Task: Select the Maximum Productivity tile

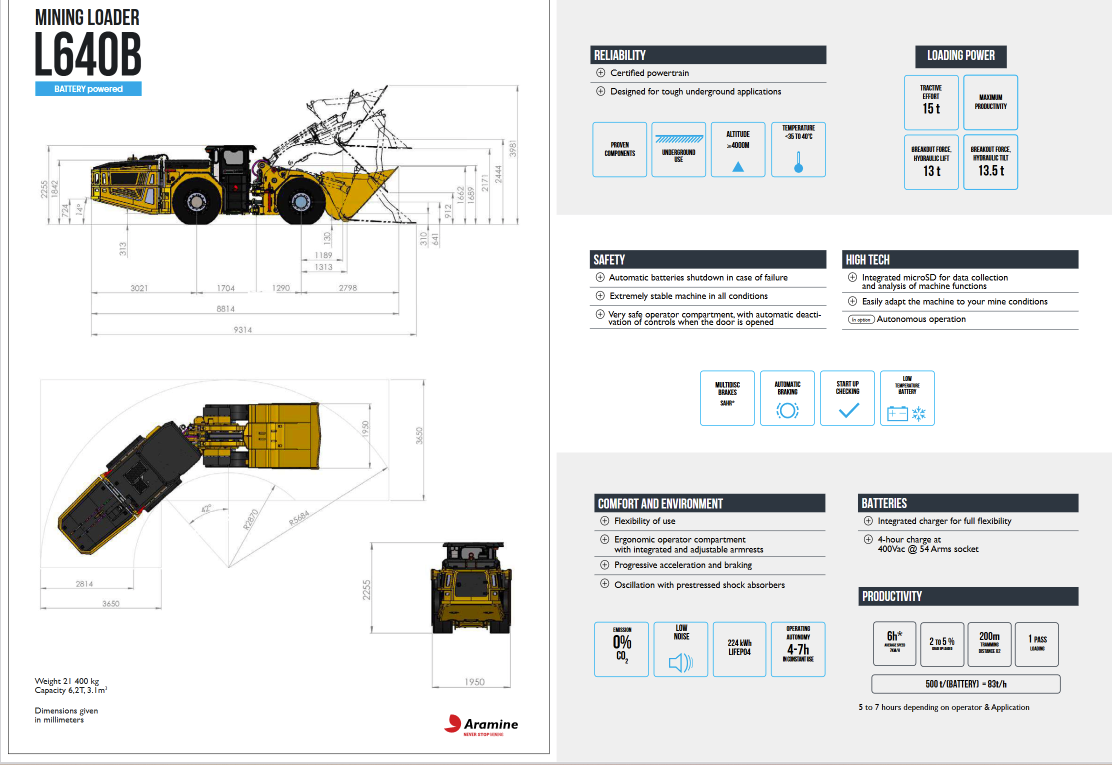Action: tap(991, 102)
